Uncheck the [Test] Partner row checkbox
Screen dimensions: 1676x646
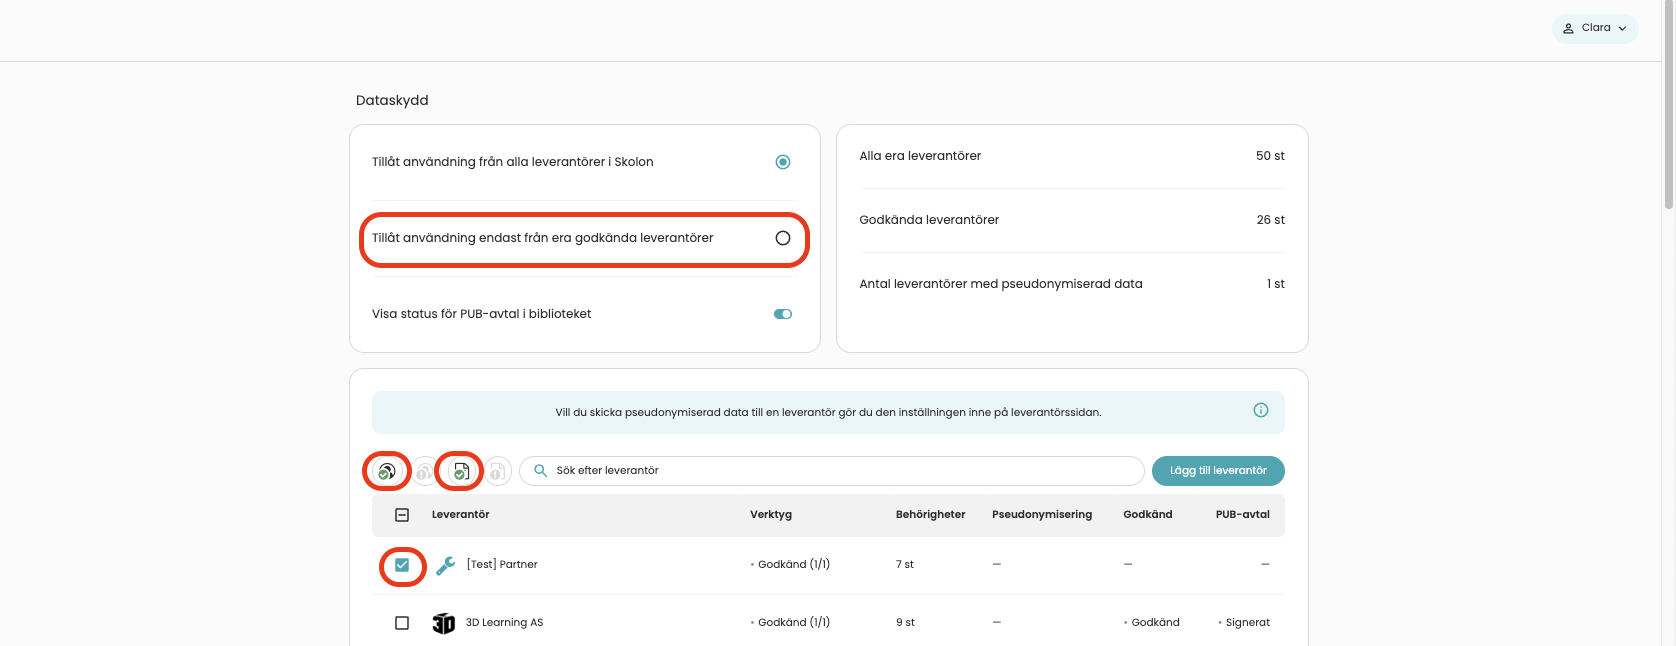(402, 565)
